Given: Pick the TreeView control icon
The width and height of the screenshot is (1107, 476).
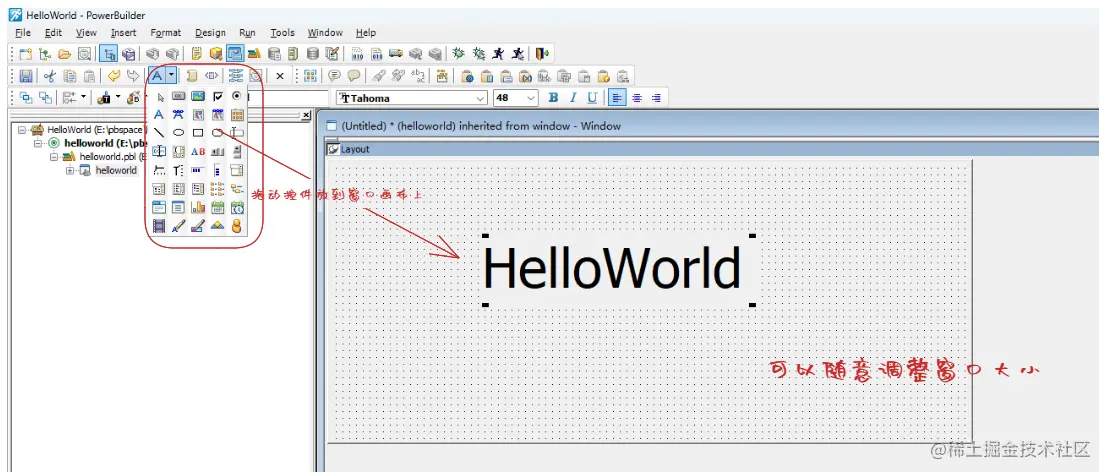Looking at the screenshot, I should click(237, 189).
